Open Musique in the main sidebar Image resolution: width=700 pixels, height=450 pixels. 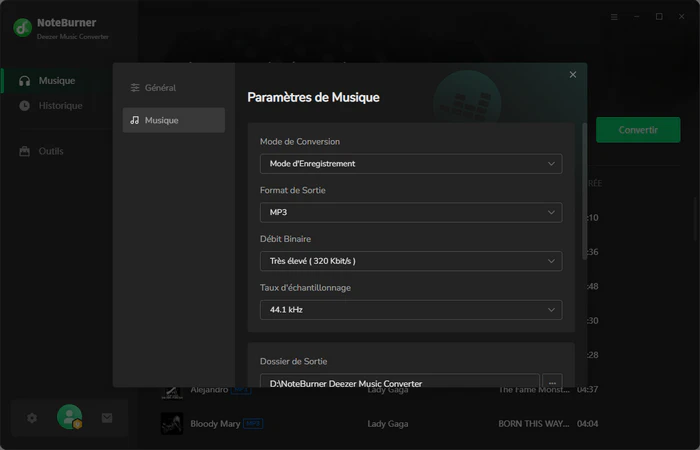coord(57,81)
